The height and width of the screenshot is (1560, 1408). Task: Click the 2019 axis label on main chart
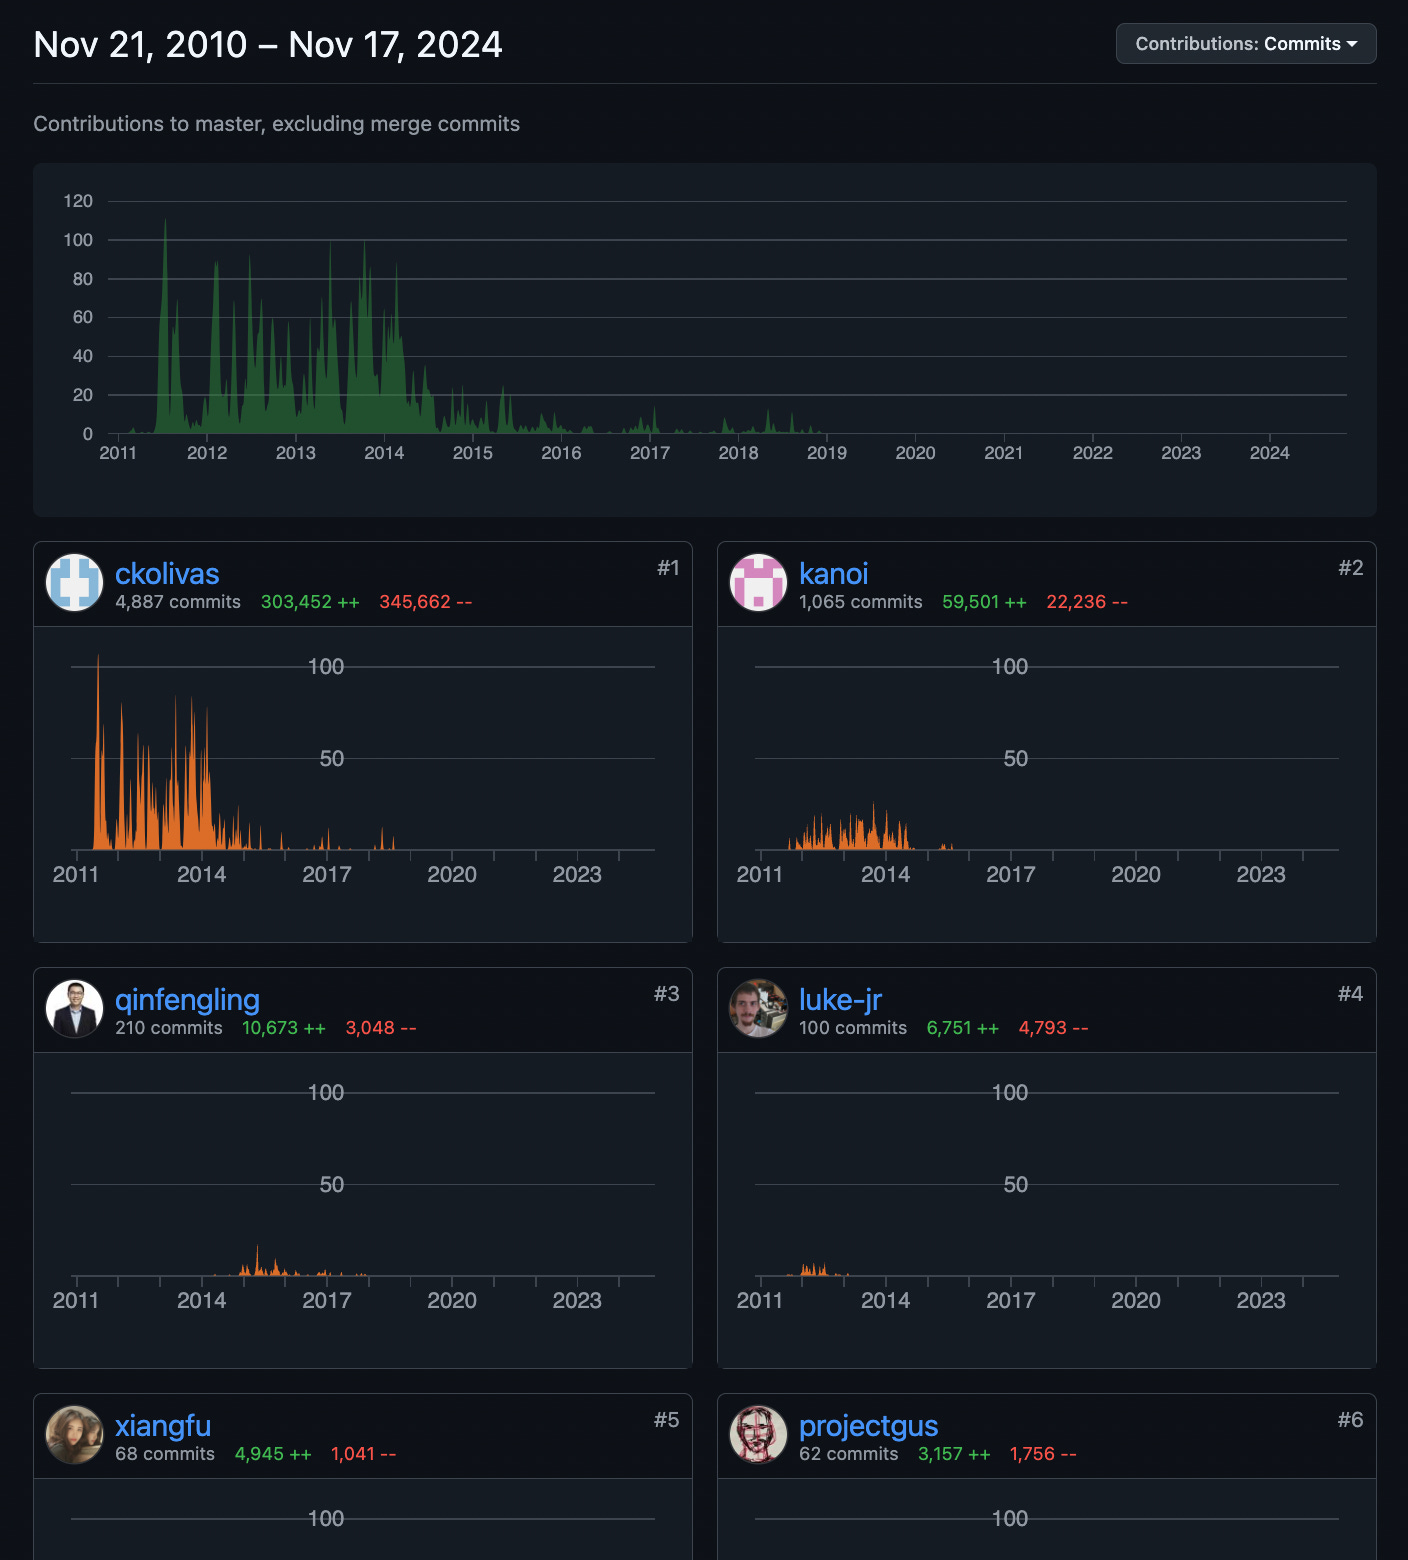[827, 453]
